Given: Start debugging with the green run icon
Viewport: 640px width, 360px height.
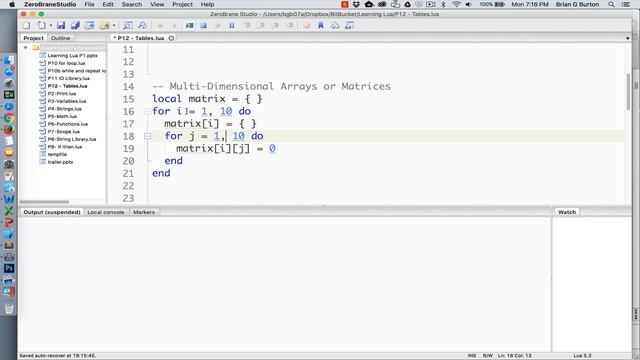Looking at the screenshot, I should click(x=189, y=26).
